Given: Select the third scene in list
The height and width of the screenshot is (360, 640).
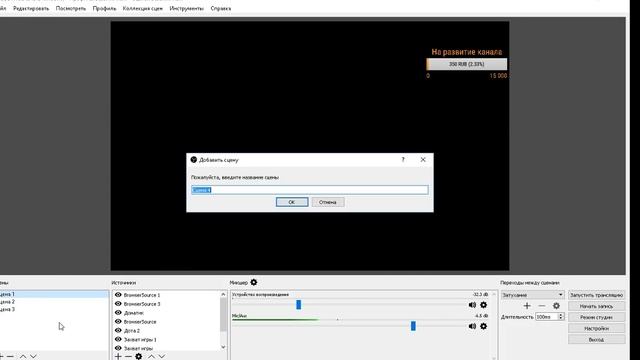Looking at the screenshot, I should coord(54,309).
